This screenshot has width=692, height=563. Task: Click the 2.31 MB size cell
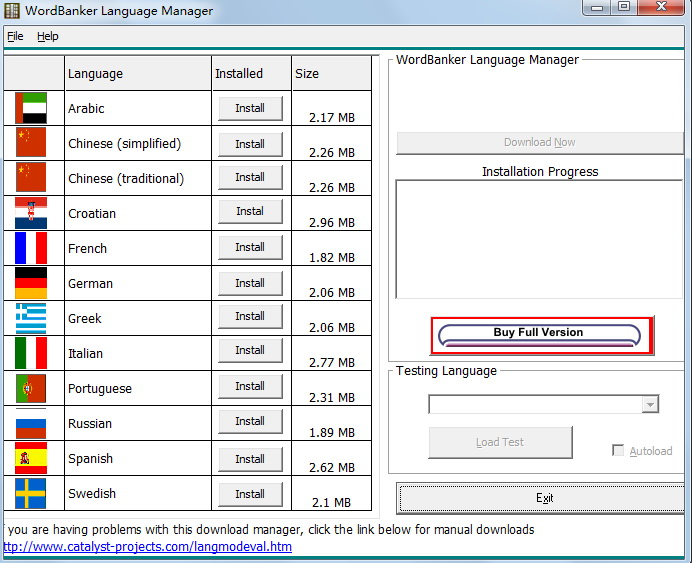click(x=332, y=388)
